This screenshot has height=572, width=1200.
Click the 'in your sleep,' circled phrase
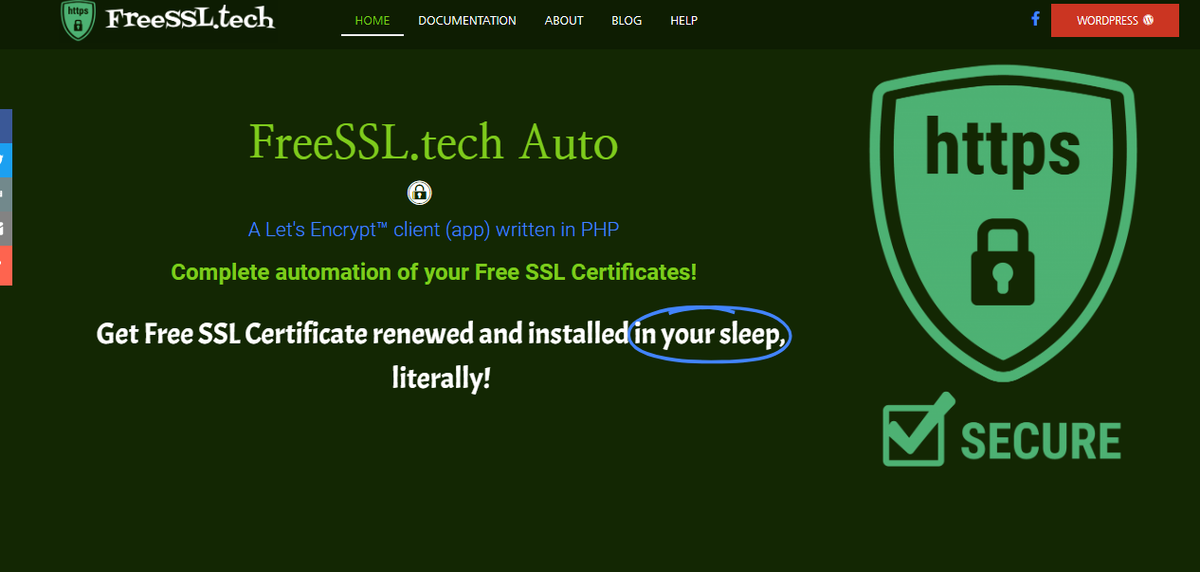710,334
